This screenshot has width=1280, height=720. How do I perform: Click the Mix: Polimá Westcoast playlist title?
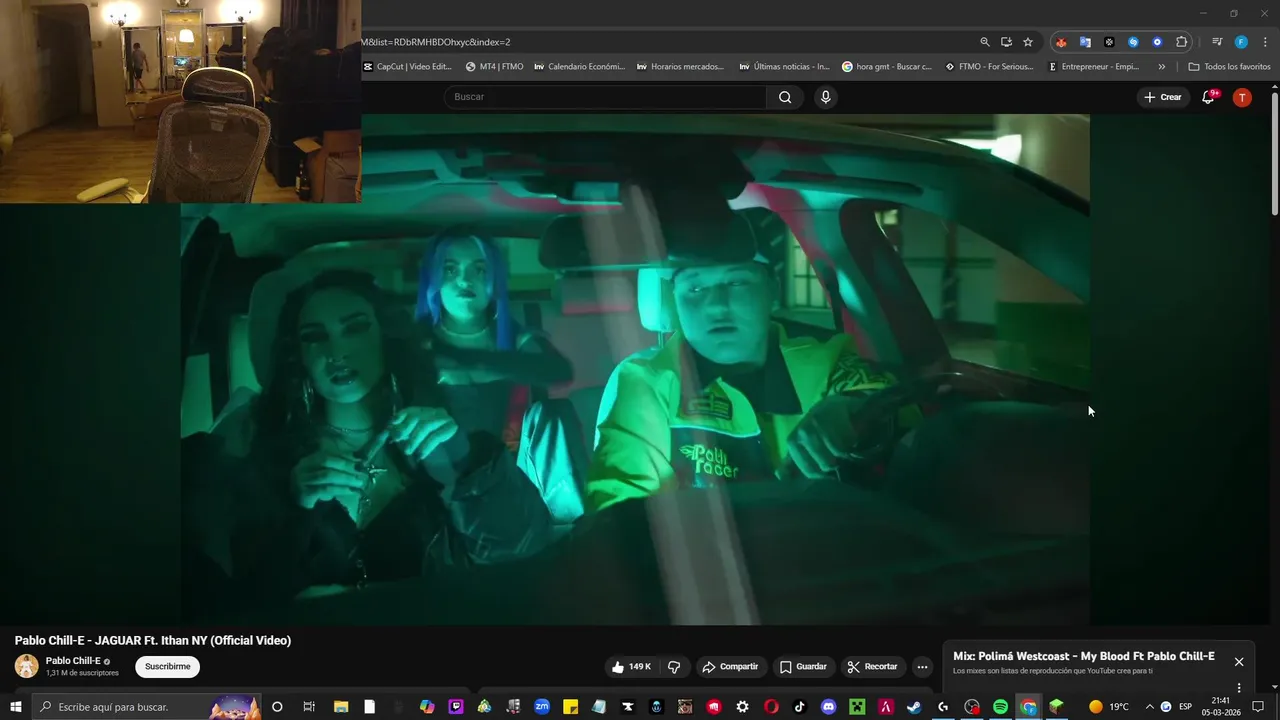click(x=1084, y=657)
